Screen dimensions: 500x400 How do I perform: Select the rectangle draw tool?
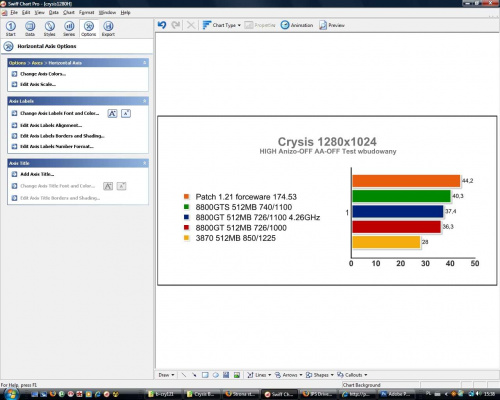205,375
